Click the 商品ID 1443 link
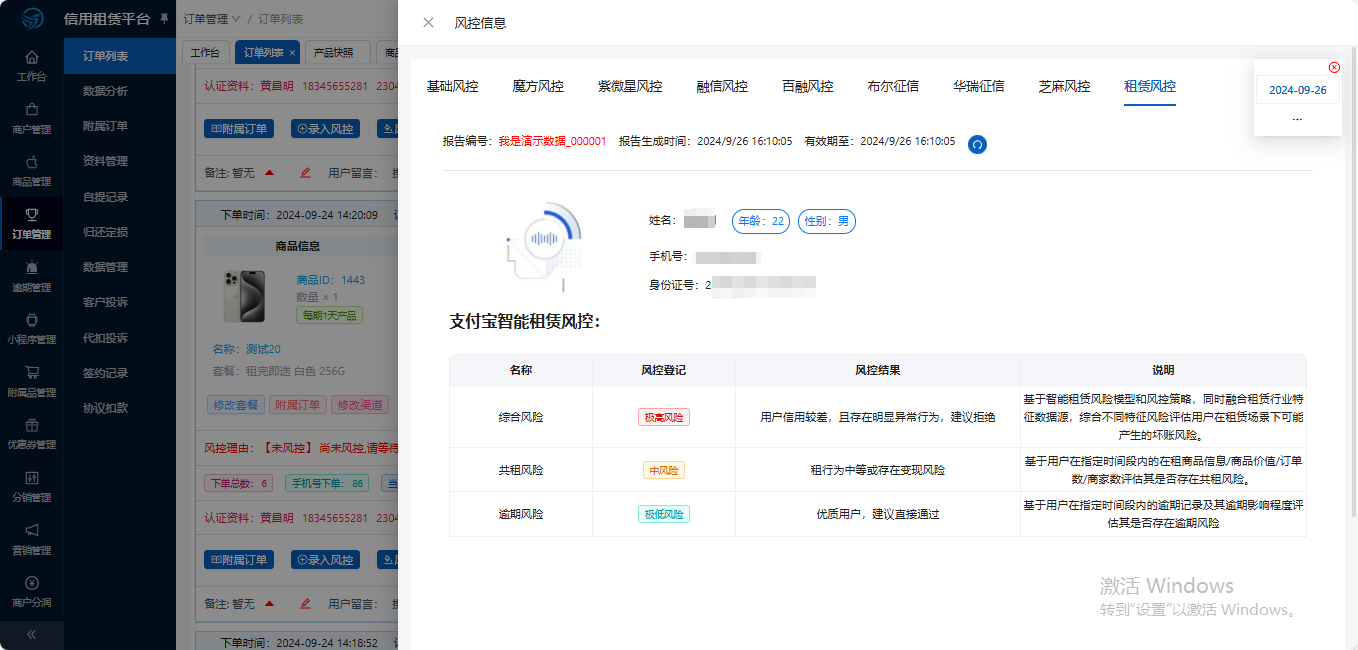This screenshot has height=650, width=1358. pyautogui.click(x=331, y=280)
